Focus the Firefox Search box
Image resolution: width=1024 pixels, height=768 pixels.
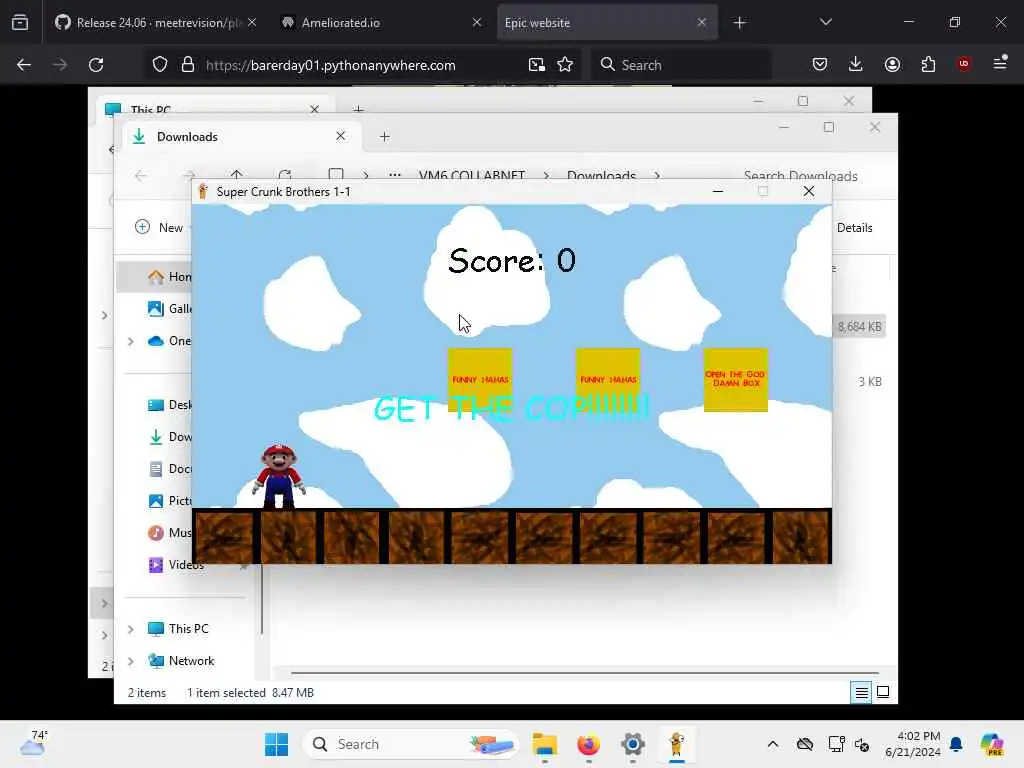681,65
